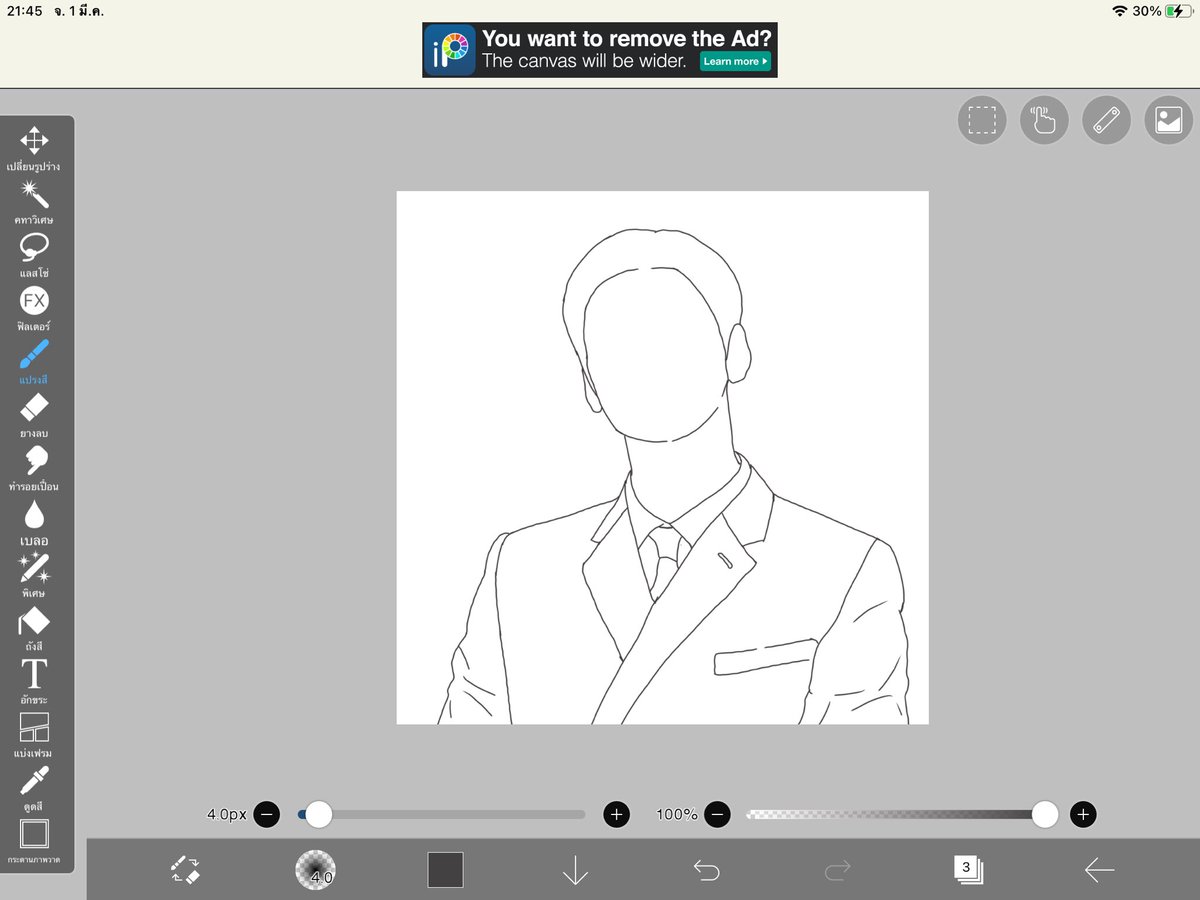Tap the Wi-Fi icon in status bar
Viewport: 1200px width, 900px height.
(x=1119, y=11)
